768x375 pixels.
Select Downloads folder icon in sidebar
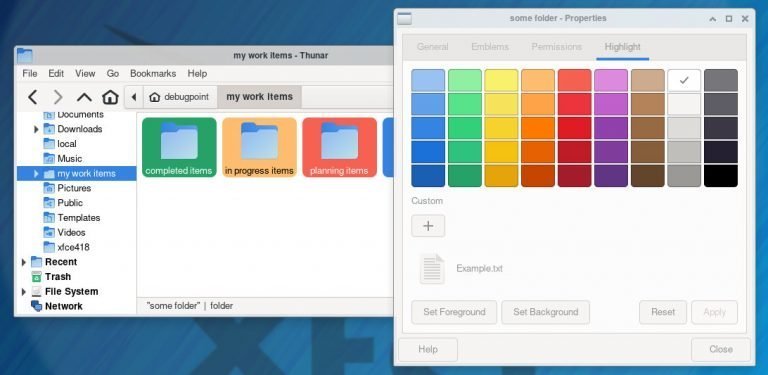49,129
